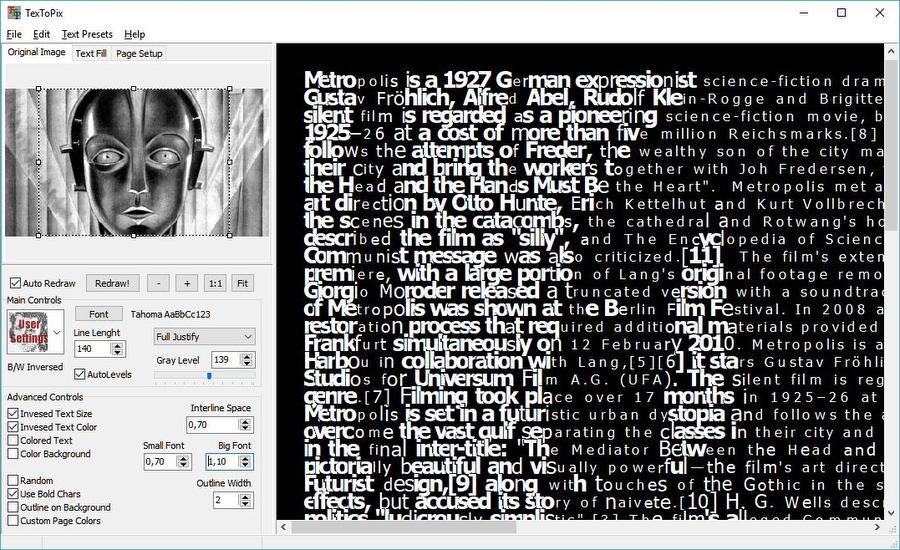Click the preview scroll right arrow
This screenshot has width=900, height=550.
click(877, 526)
